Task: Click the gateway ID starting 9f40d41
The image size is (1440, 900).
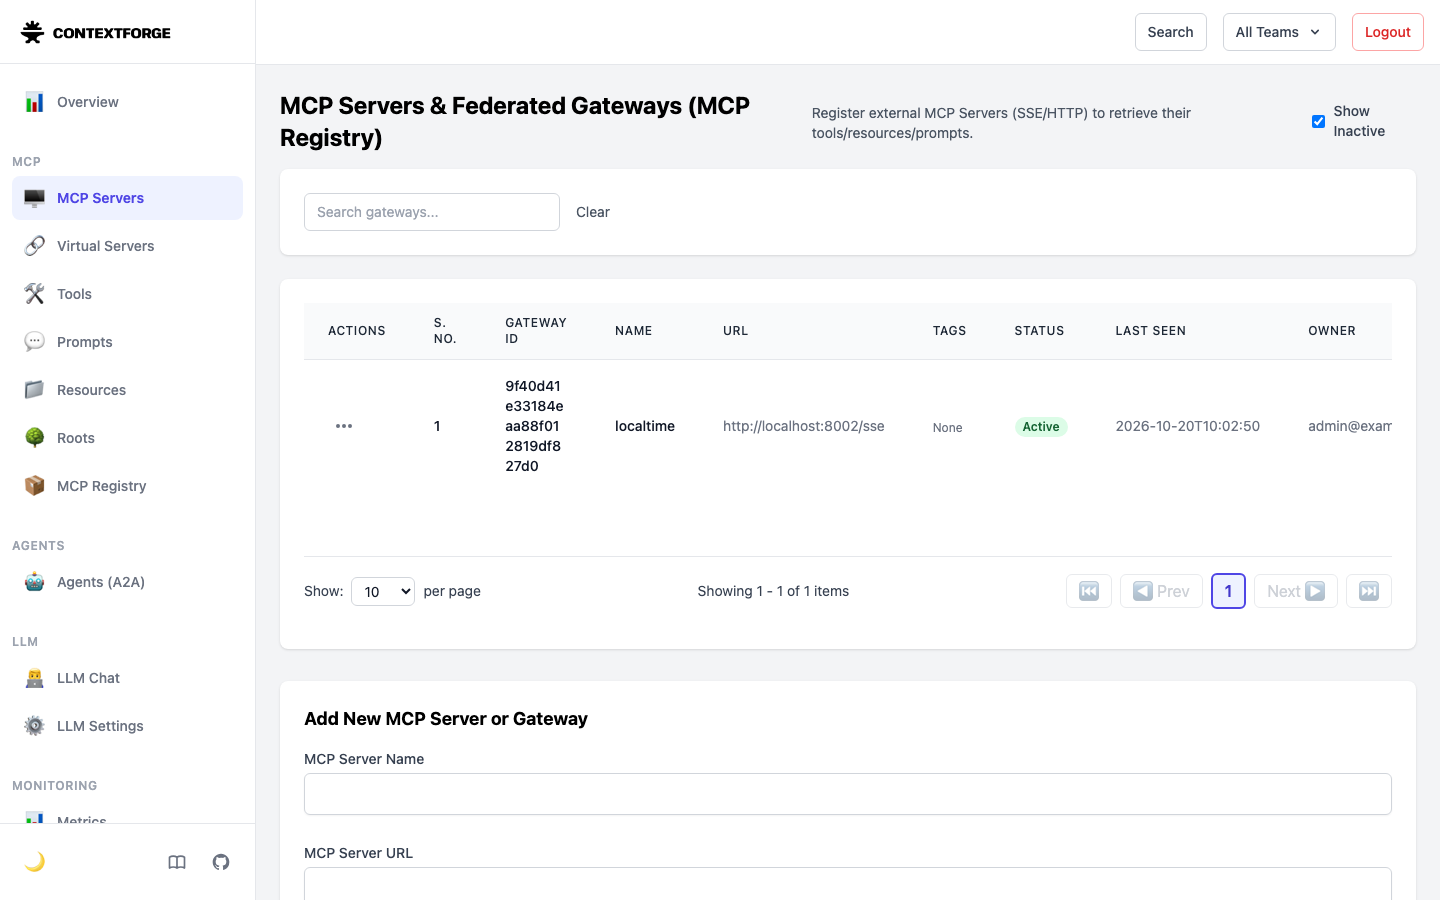Action: (x=534, y=426)
